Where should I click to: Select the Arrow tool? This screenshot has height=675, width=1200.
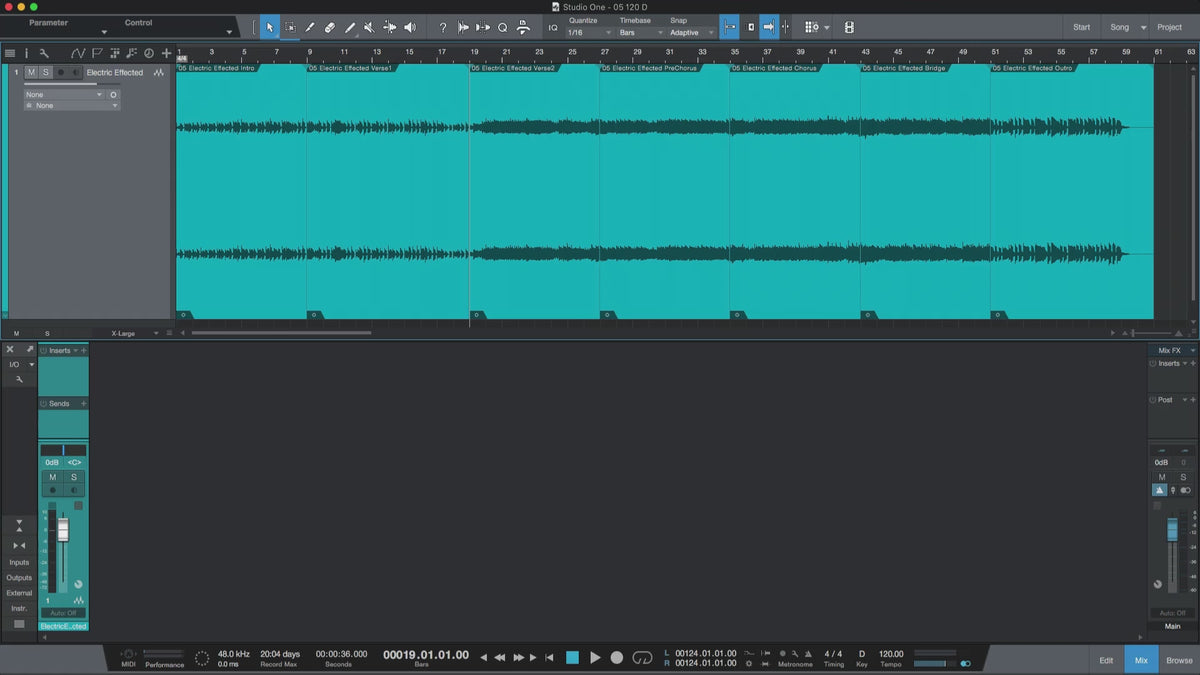(x=270, y=27)
